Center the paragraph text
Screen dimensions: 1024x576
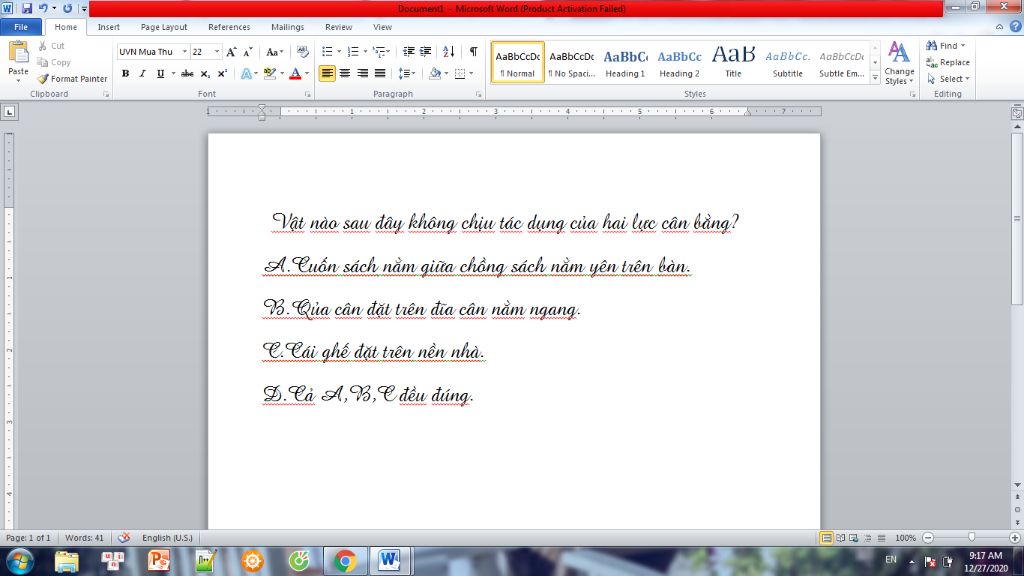345,74
